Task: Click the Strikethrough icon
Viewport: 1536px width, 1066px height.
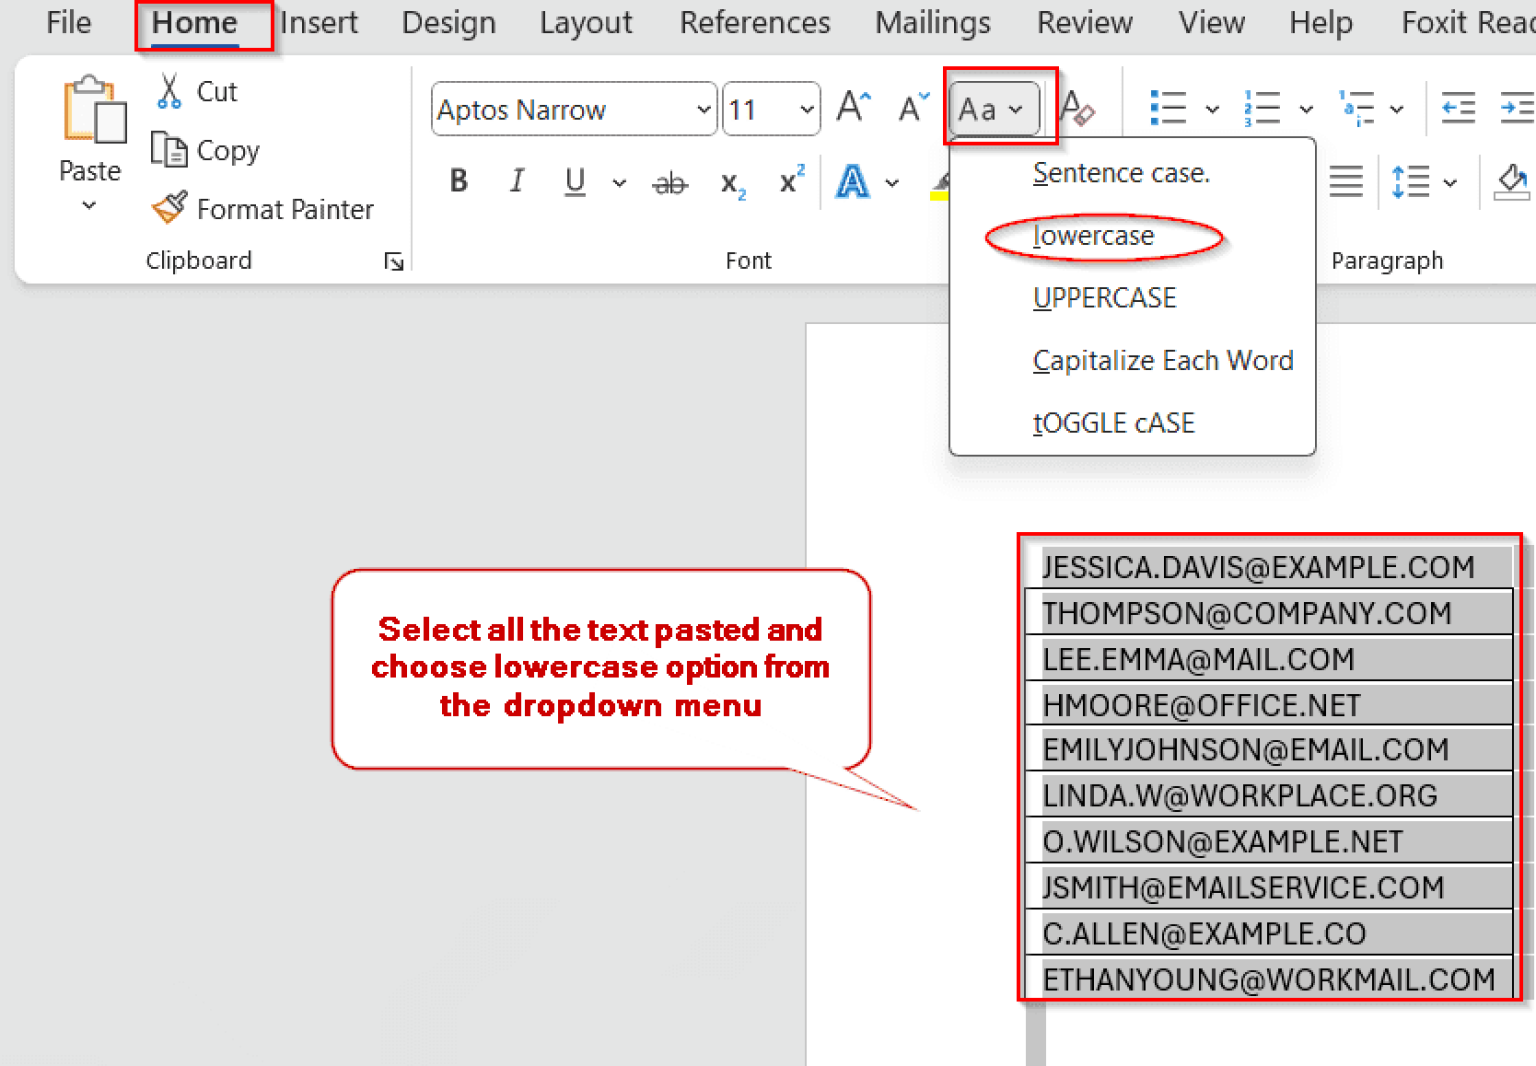Action: tap(669, 181)
